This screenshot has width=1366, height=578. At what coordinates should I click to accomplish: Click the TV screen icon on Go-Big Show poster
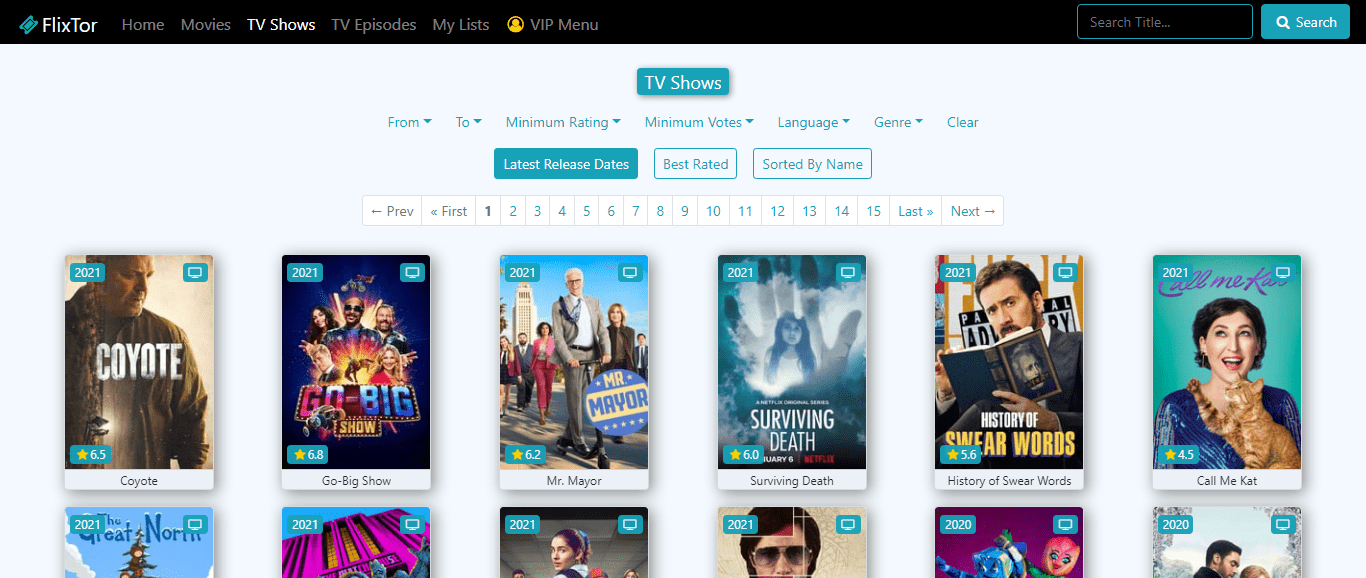pos(412,272)
